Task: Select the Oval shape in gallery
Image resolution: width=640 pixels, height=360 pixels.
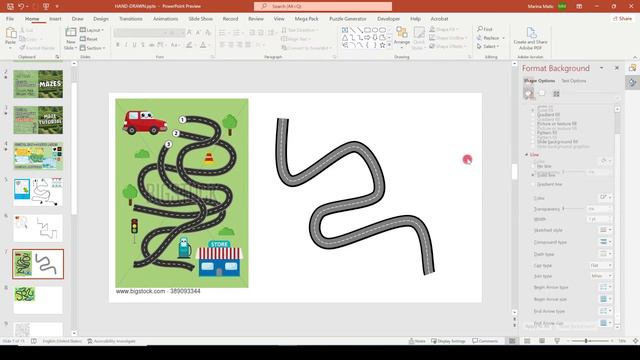Action: click(375, 30)
